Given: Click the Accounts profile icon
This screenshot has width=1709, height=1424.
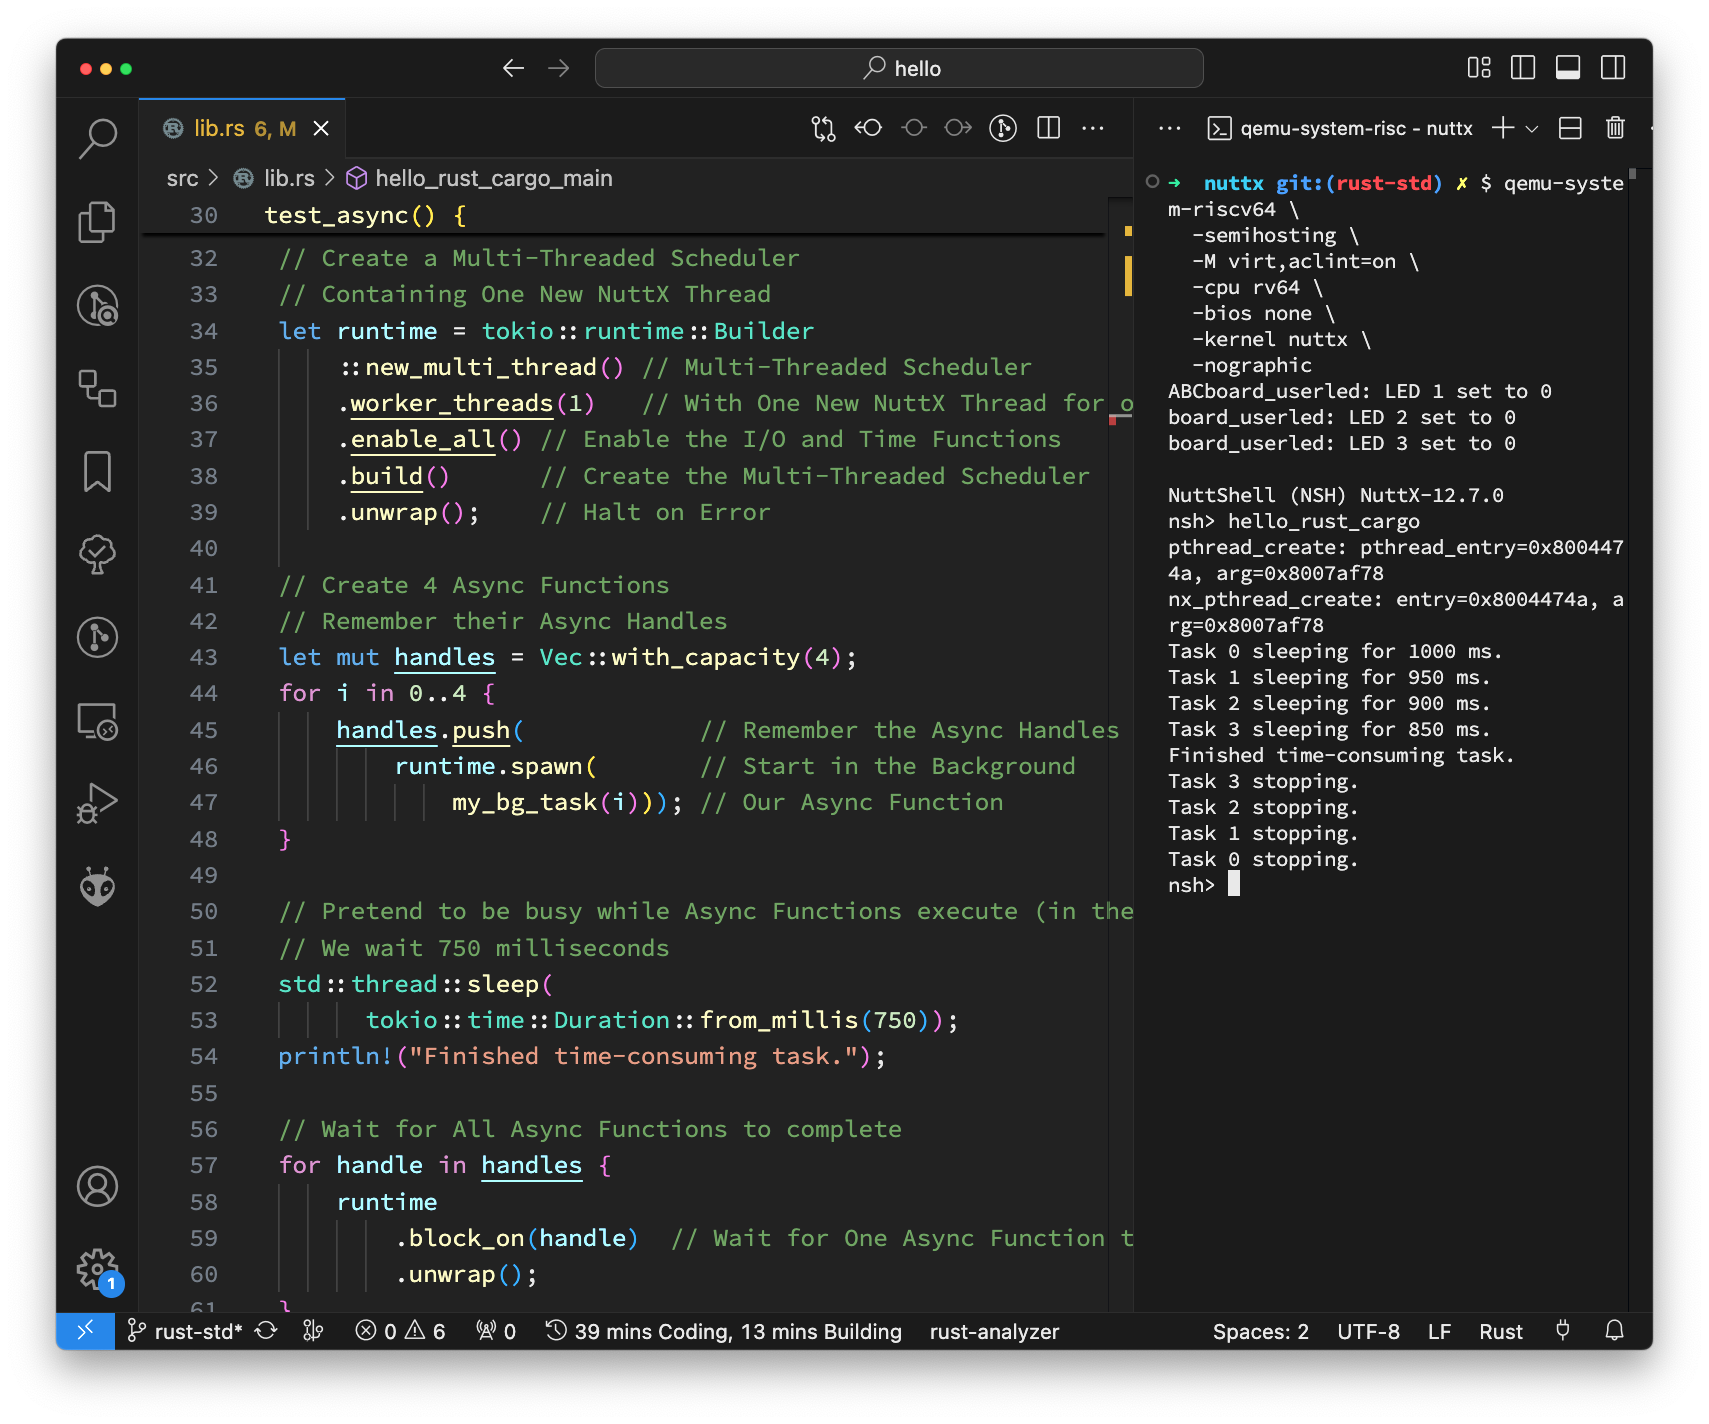Looking at the screenshot, I should pyautogui.click(x=97, y=1186).
